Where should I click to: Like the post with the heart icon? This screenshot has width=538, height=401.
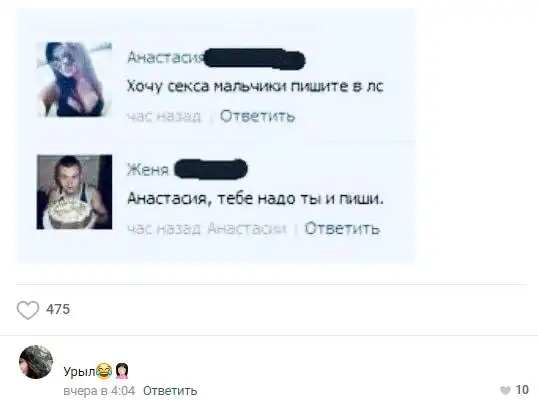pyautogui.click(x=28, y=310)
